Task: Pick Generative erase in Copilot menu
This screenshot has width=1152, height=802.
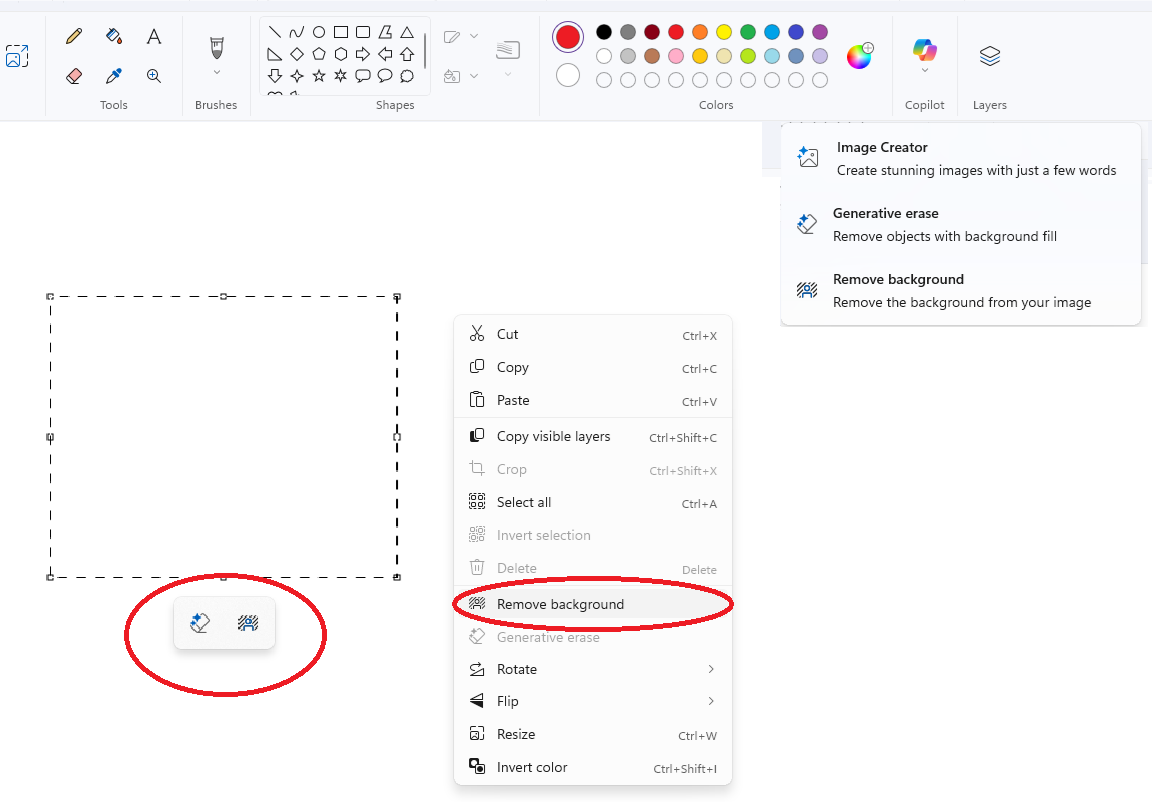Action: [961, 225]
